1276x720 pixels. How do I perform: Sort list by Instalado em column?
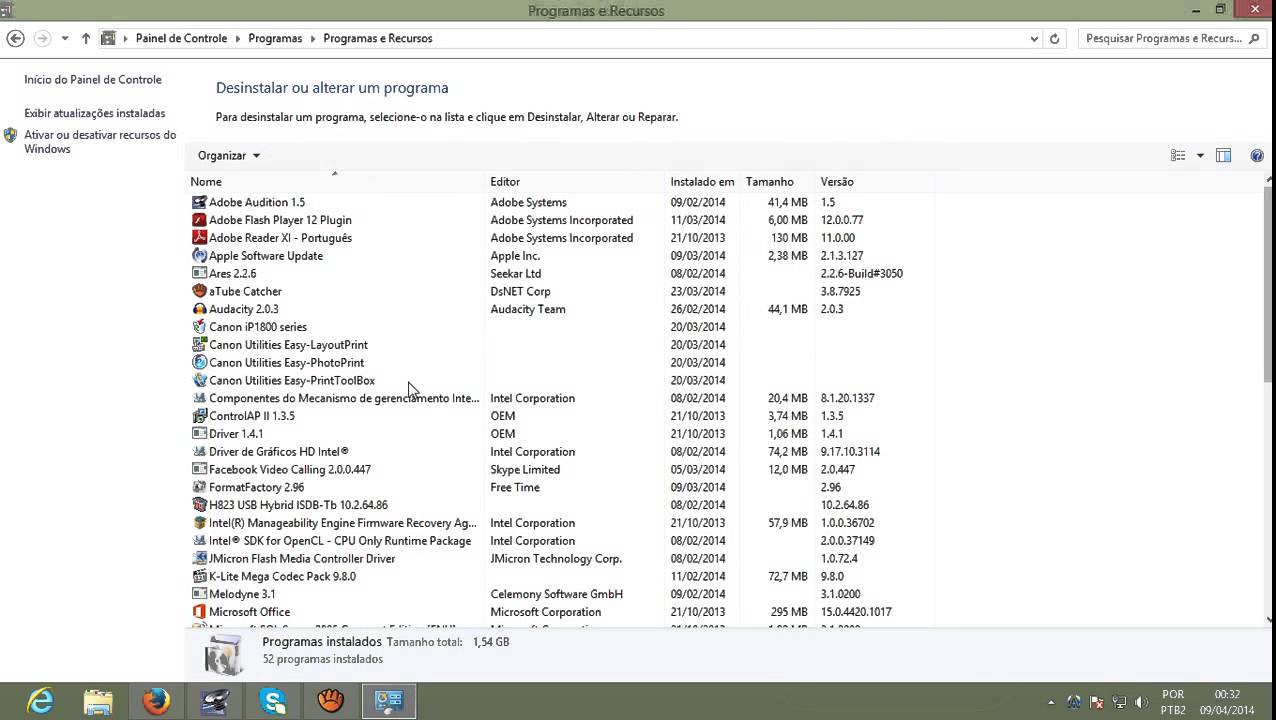pyautogui.click(x=703, y=182)
